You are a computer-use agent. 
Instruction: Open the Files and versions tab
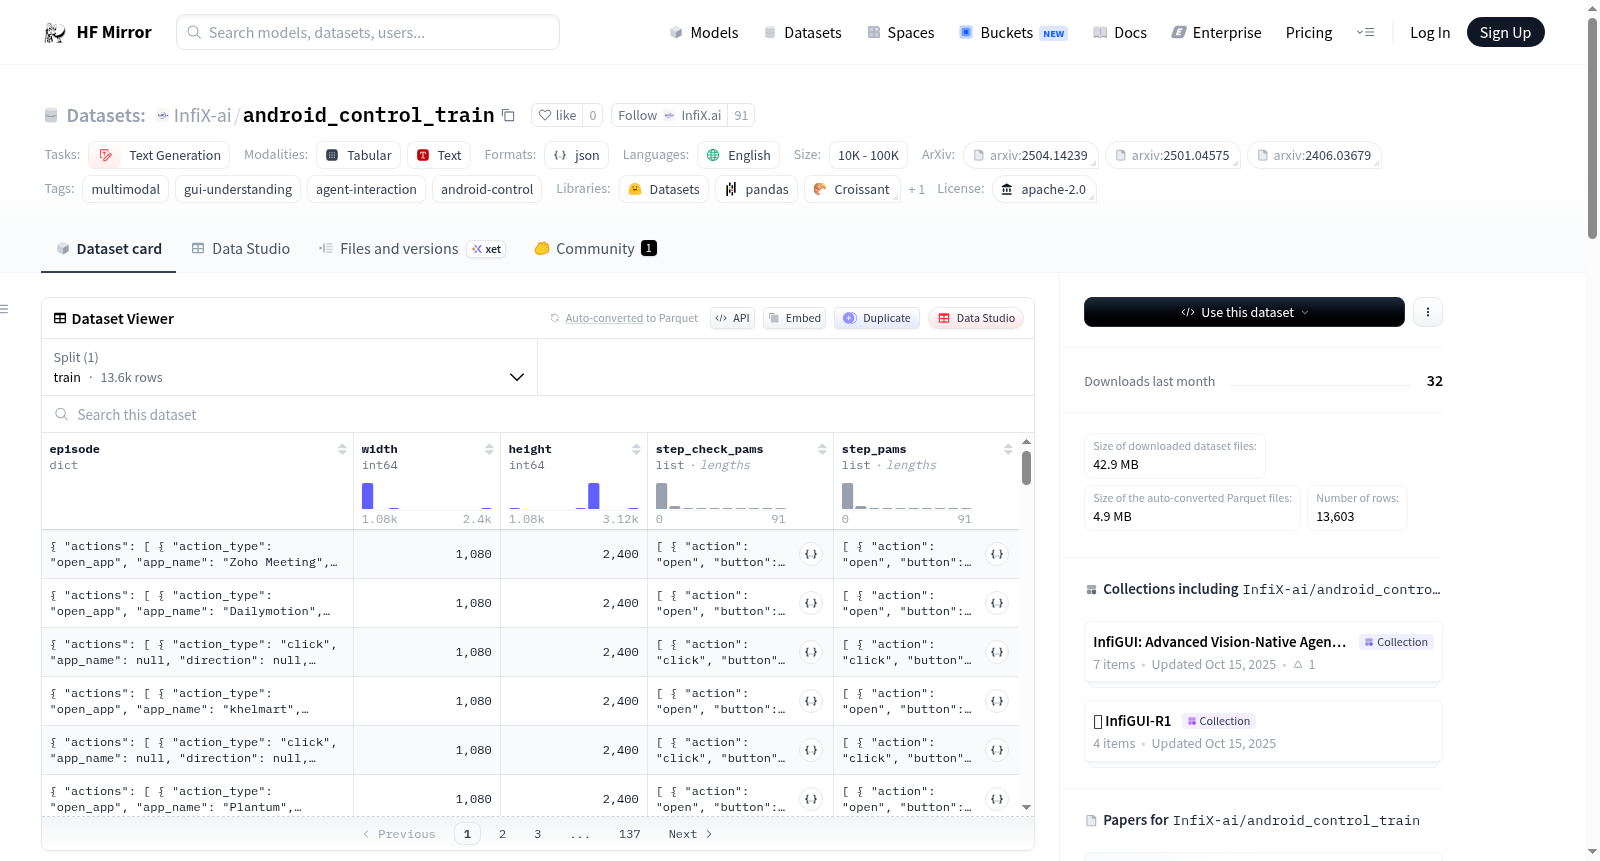pos(411,249)
